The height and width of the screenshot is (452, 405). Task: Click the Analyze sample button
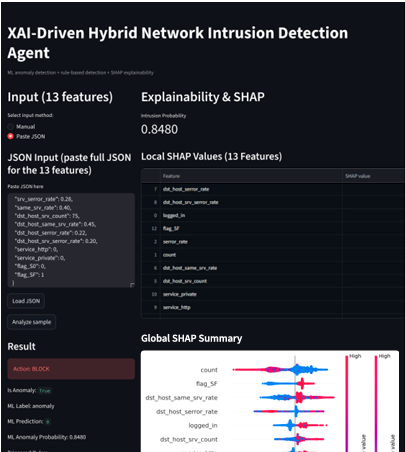[32, 322]
